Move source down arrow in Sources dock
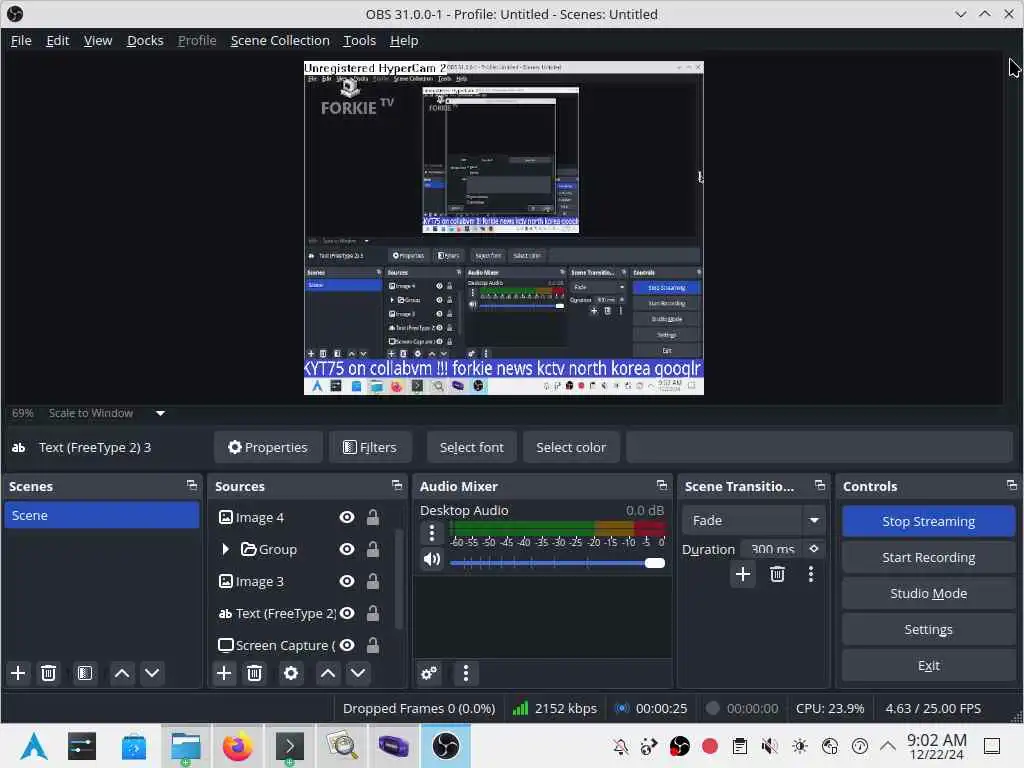 point(358,673)
